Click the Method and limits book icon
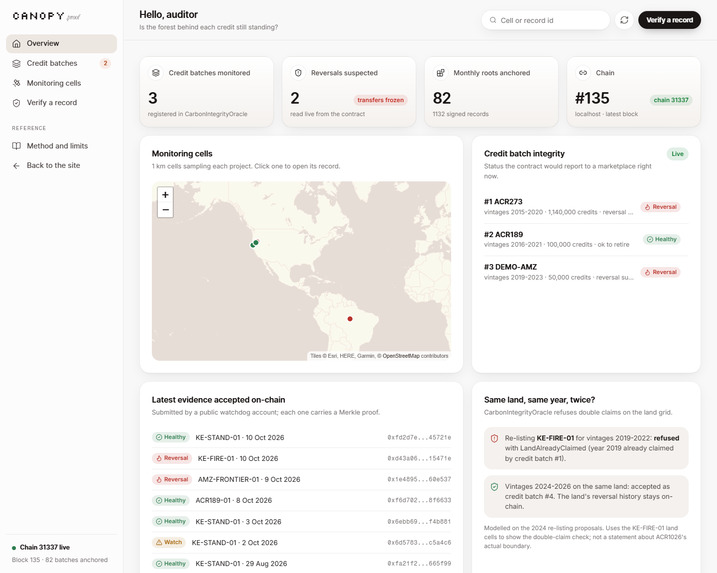The height and width of the screenshot is (573, 717). pyautogui.click(x=16, y=146)
